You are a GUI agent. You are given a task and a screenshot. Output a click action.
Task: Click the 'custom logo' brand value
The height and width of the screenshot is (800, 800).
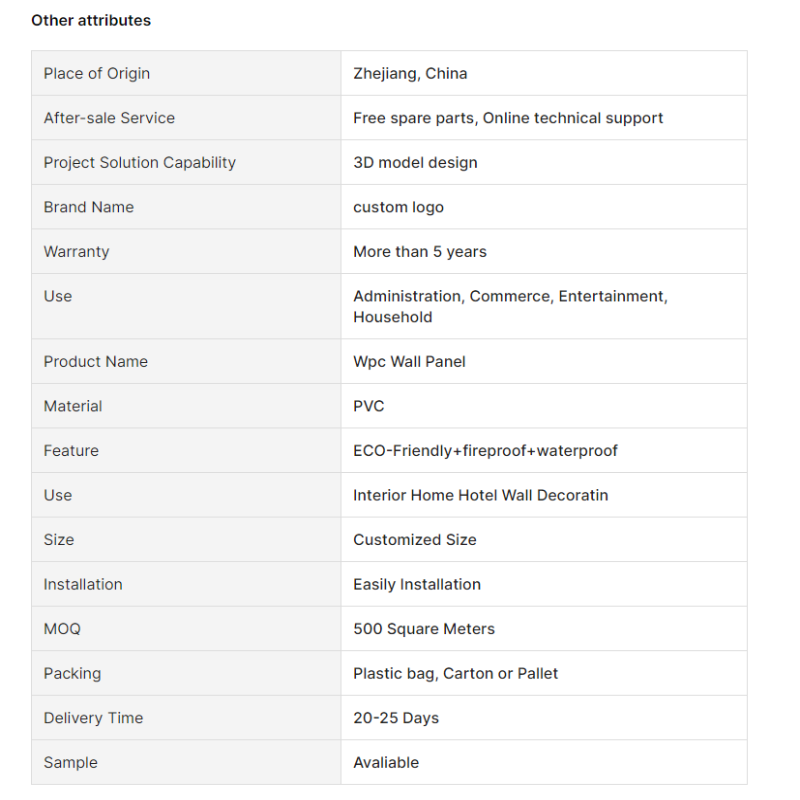398,207
